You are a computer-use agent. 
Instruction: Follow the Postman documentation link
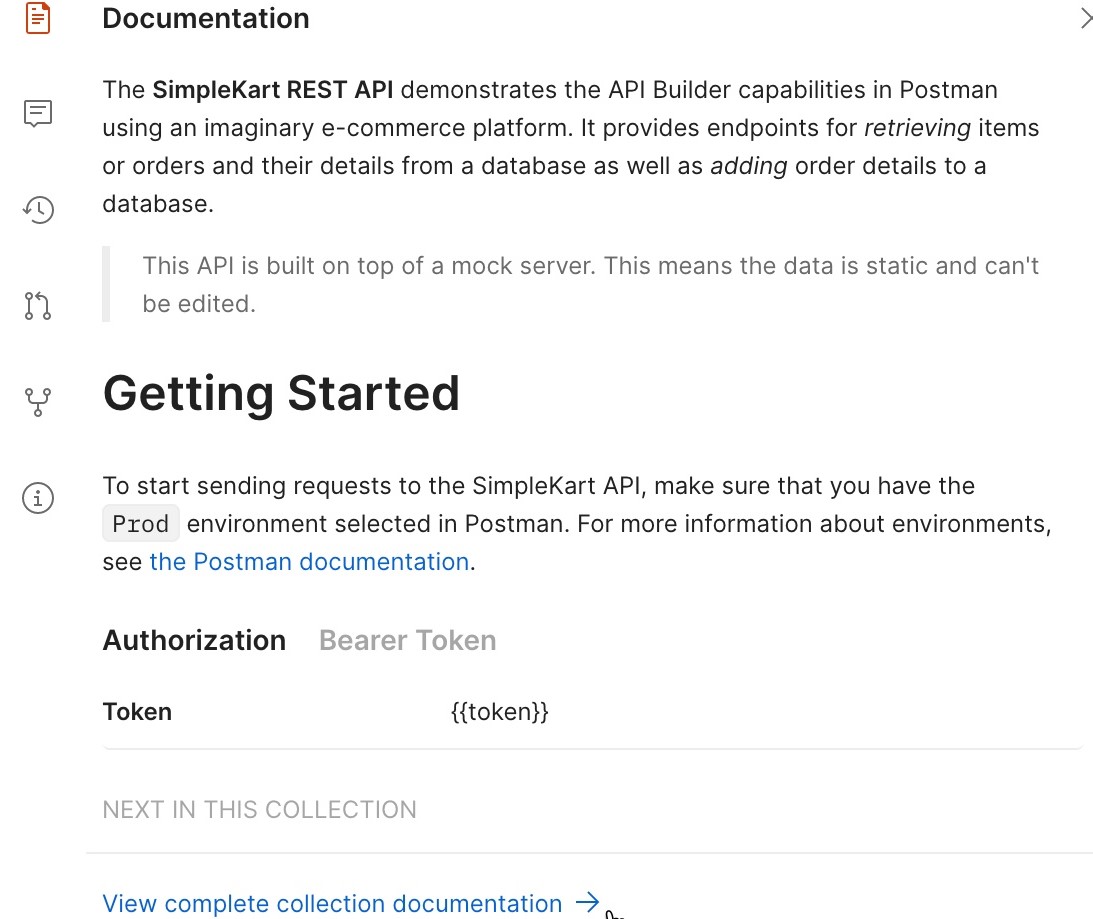(x=309, y=562)
